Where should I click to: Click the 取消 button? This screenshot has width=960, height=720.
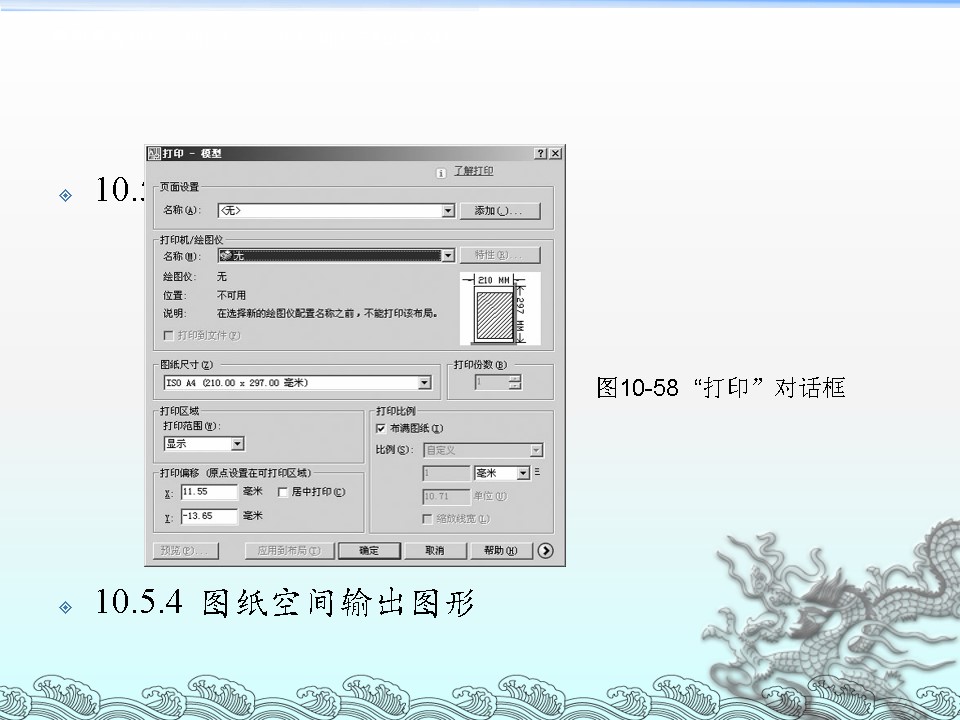tap(434, 551)
